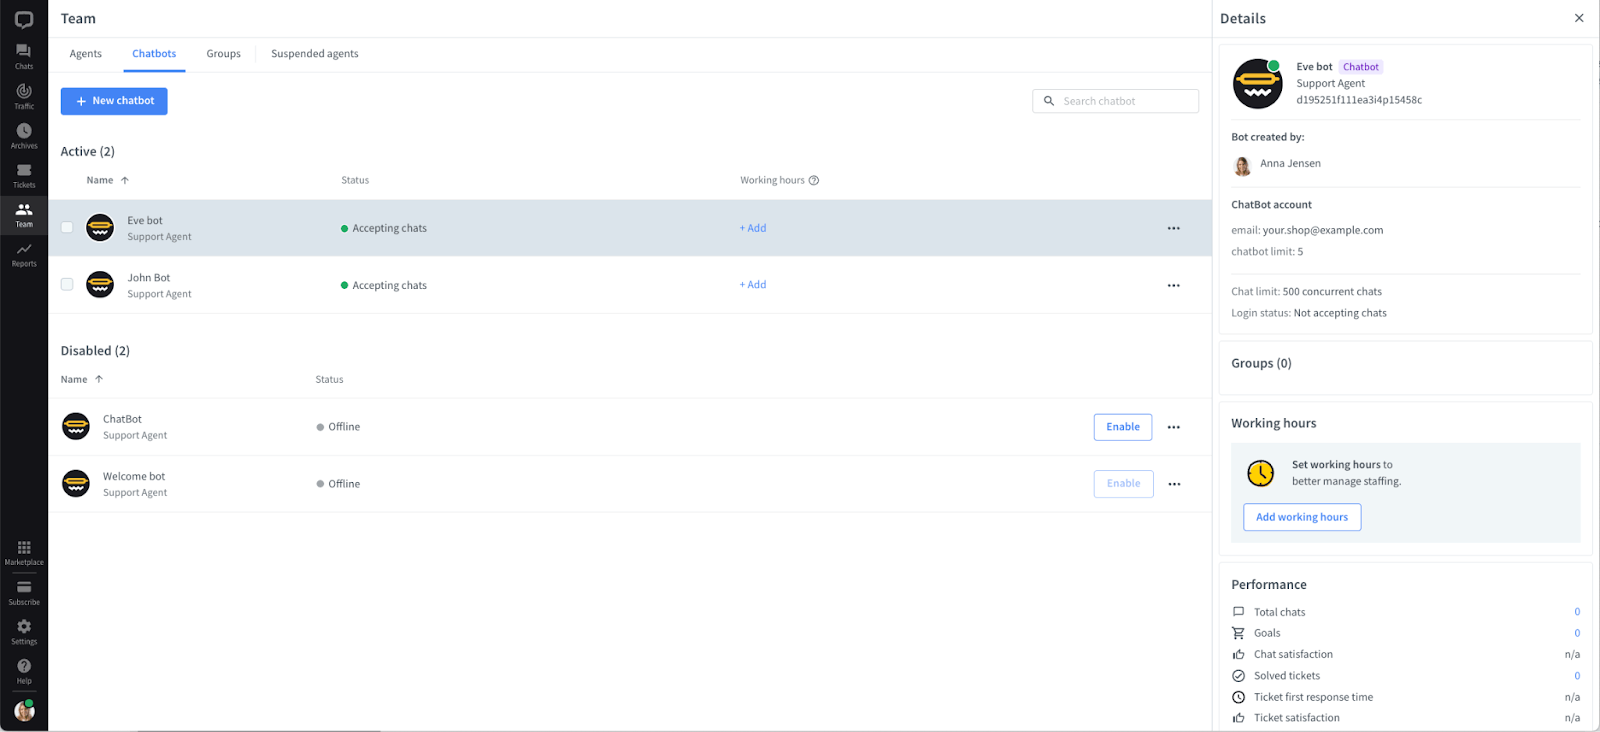Enable the ChatBot agent
The image size is (1600, 732).
click(1123, 427)
